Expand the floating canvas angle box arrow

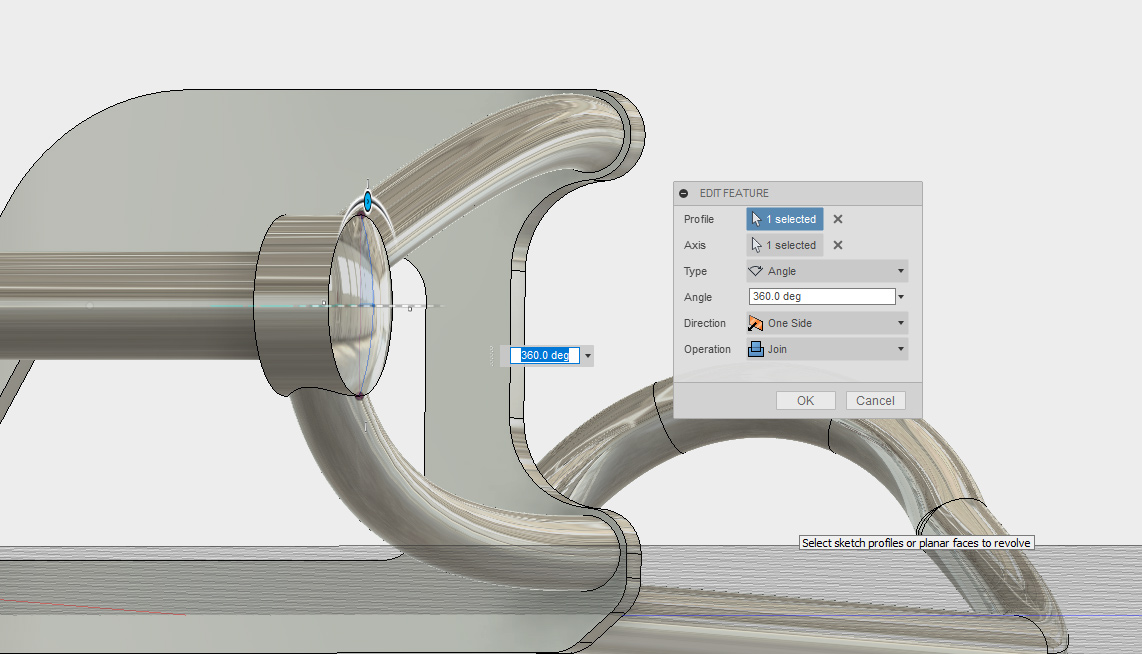tap(588, 356)
